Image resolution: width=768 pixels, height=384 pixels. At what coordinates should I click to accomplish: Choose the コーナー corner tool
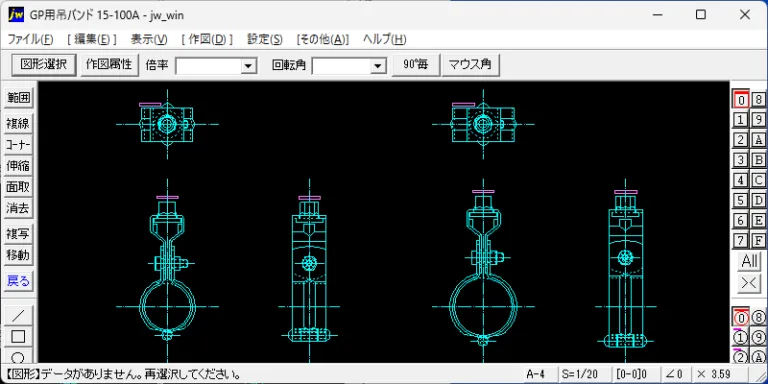tap(18, 145)
